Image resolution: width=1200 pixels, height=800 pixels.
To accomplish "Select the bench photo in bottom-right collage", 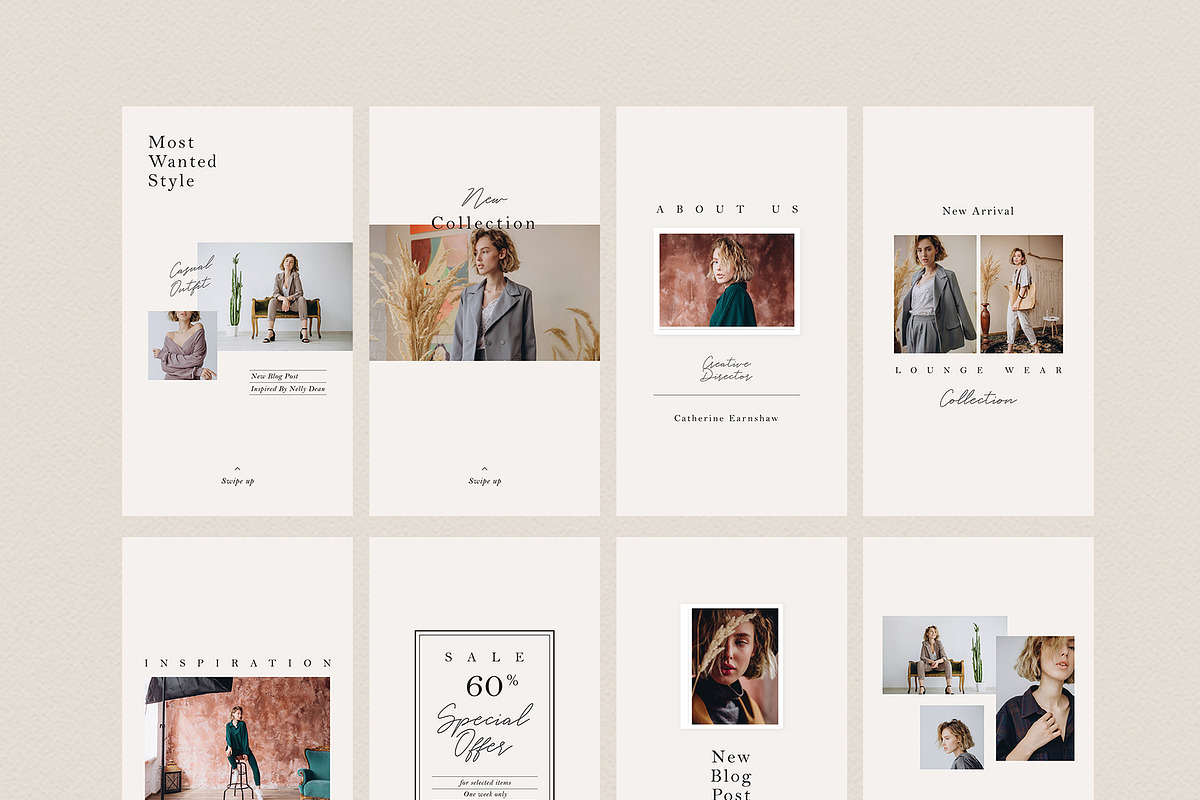I will [945, 655].
